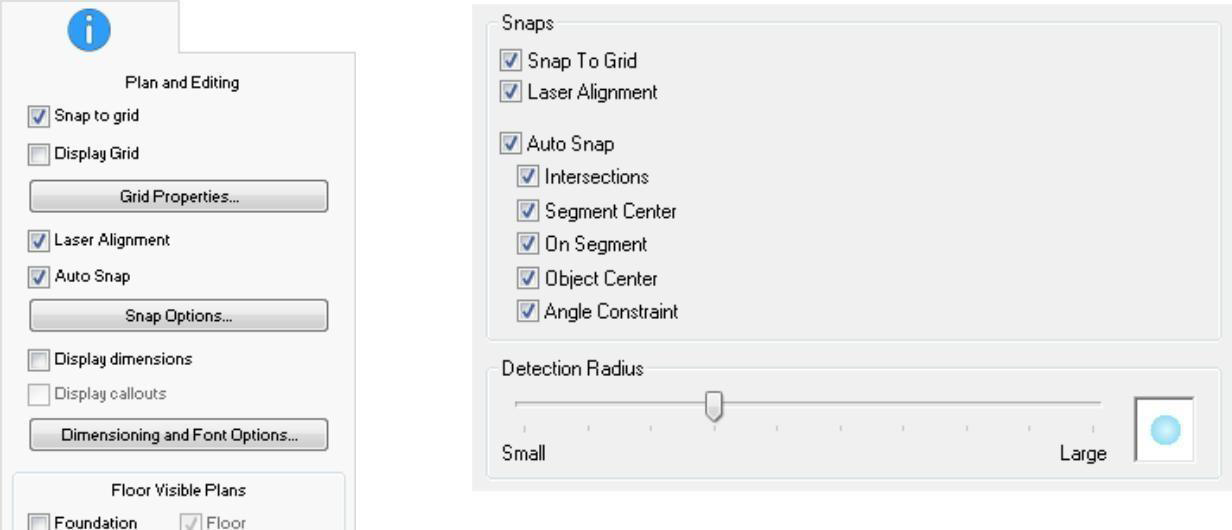Open Dimensioning and Font Options
The height and width of the screenshot is (530, 1232).
click(179, 435)
